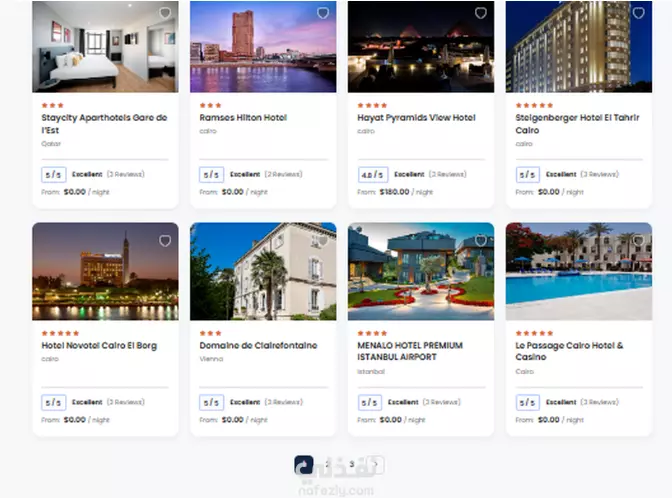Wishlist MENALO HOTEL PREMIUM with heart icon

(x=481, y=241)
